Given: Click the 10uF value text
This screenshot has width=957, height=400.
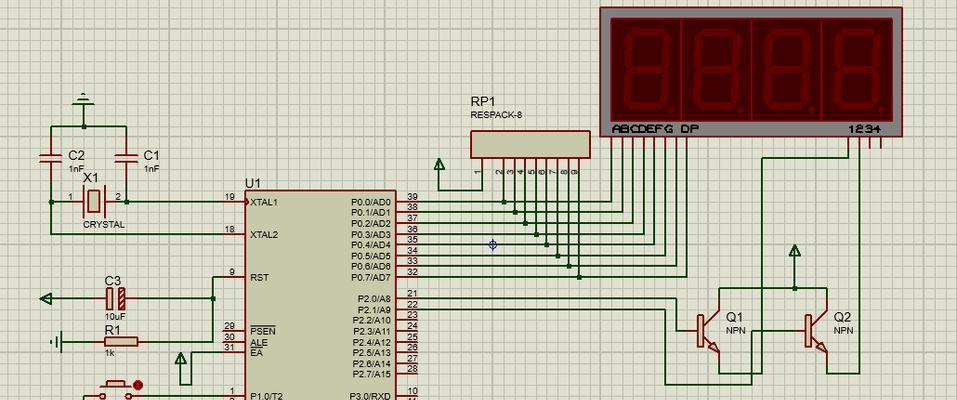Looking at the screenshot, I should click(115, 318).
